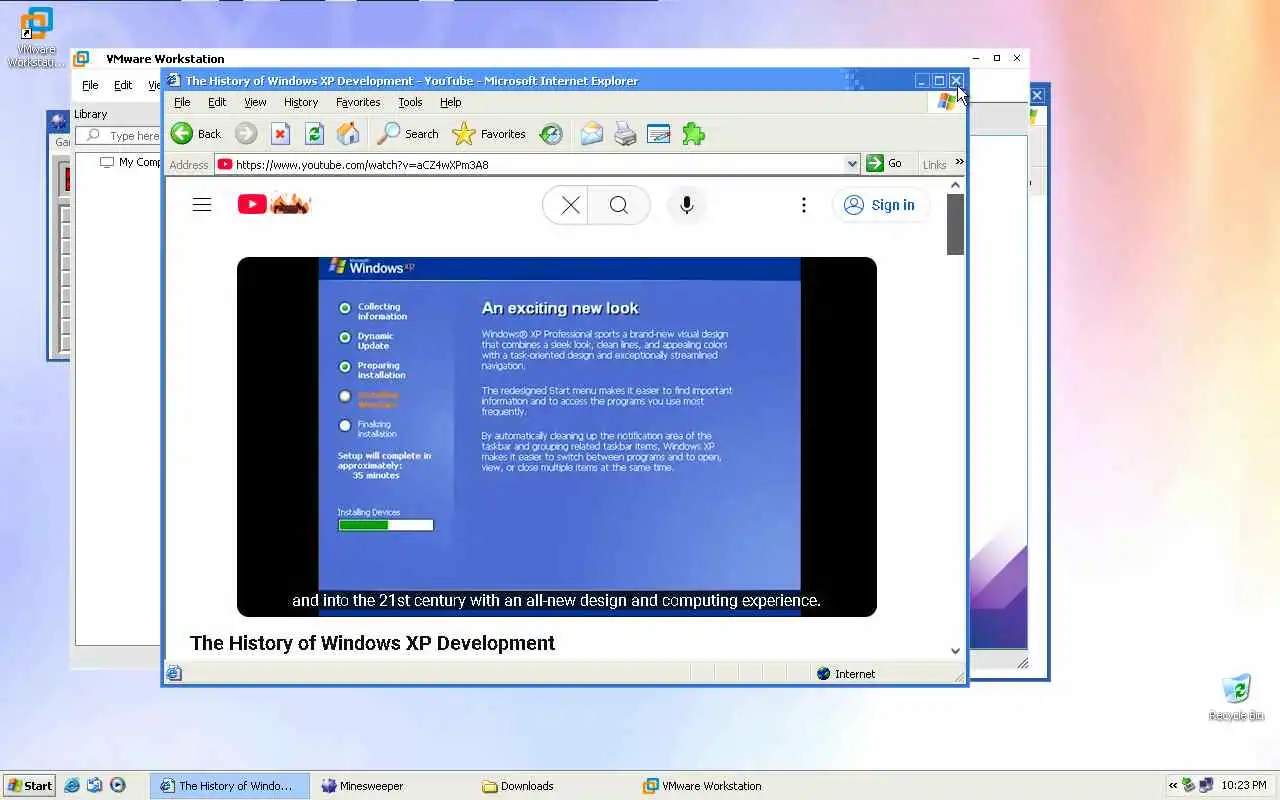Expand hidden tray icons chevron
Image resolution: width=1280 pixels, height=800 pixels.
coord(1173,785)
